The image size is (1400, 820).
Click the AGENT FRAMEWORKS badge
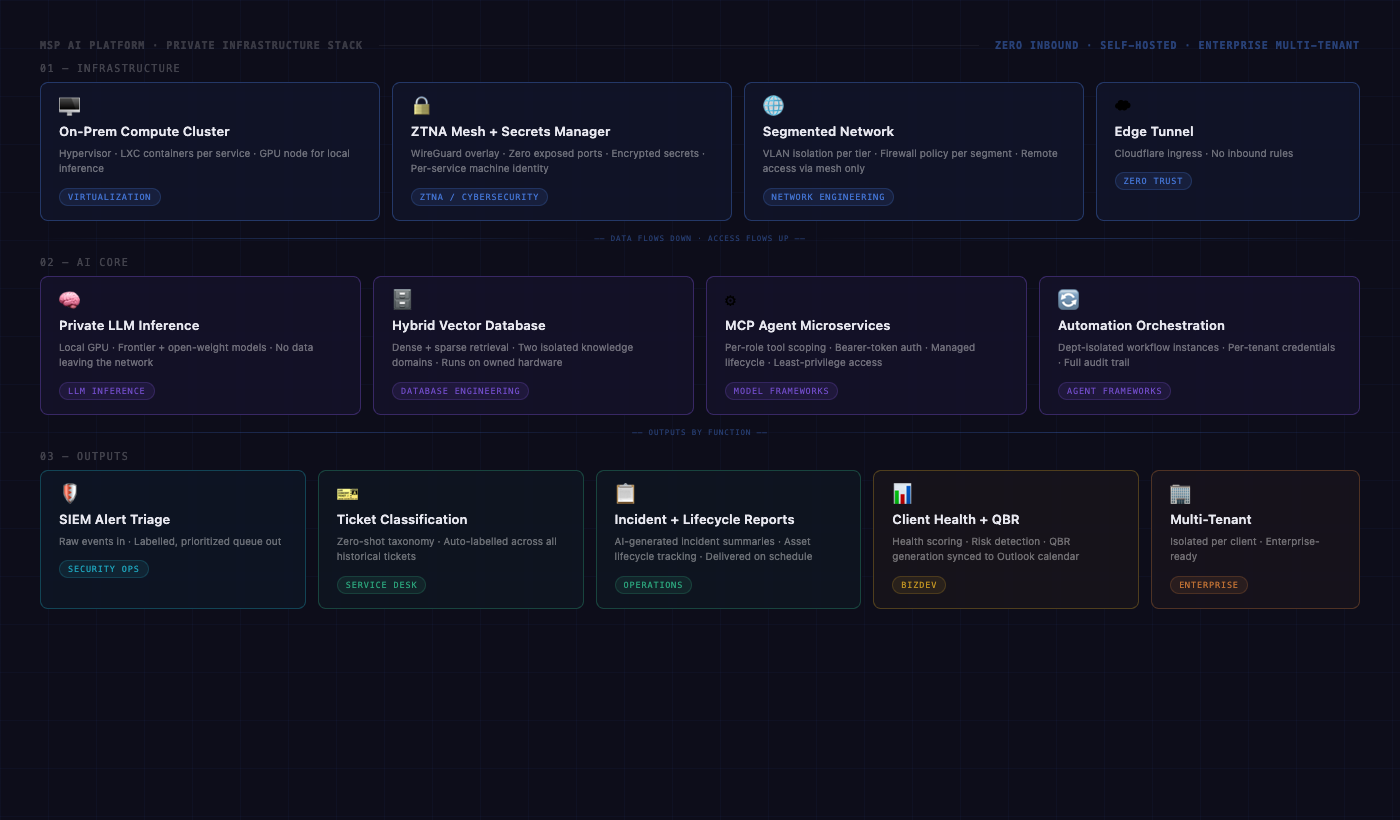[x=1114, y=391]
